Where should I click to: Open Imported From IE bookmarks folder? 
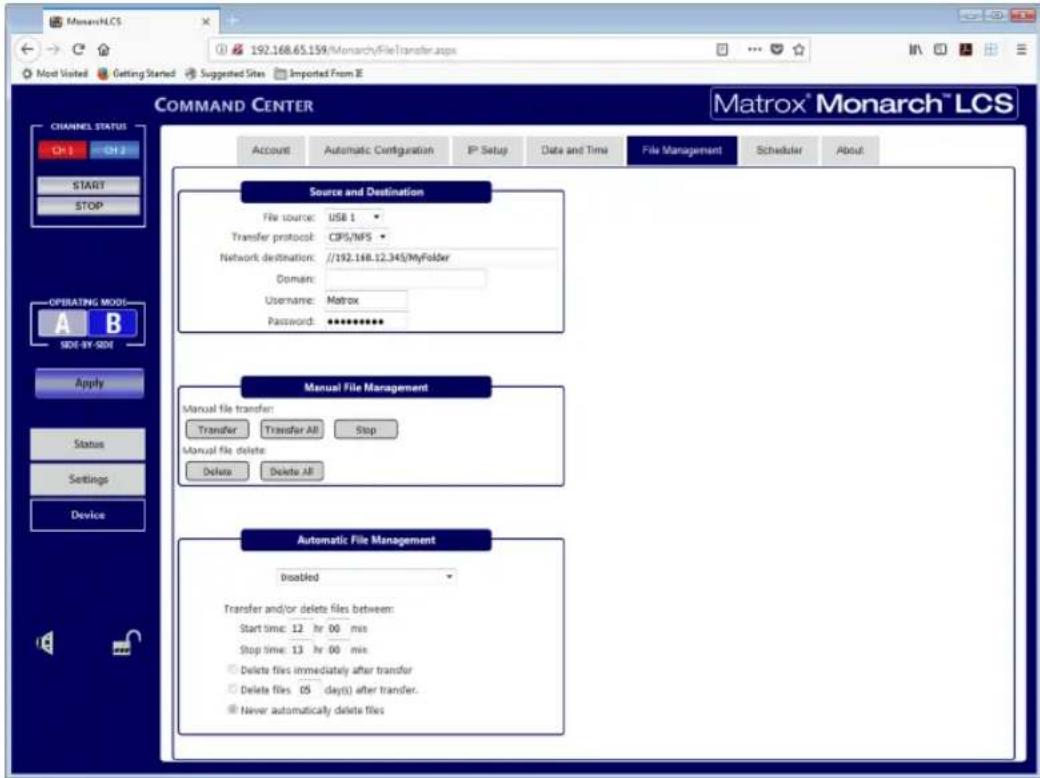pyautogui.click(x=319, y=74)
